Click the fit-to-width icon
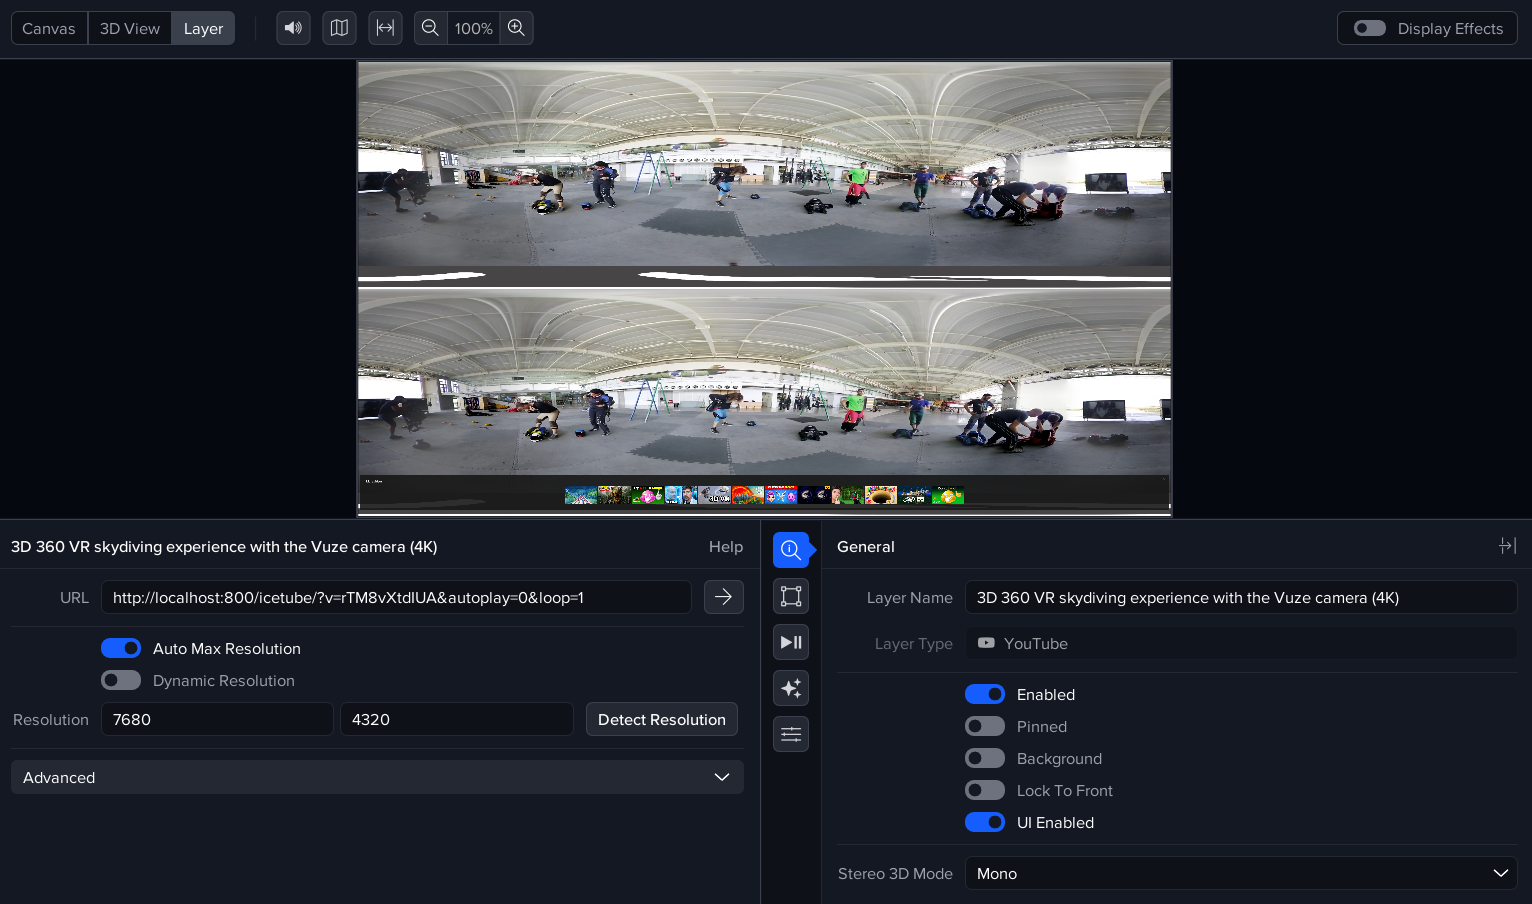 coord(385,28)
